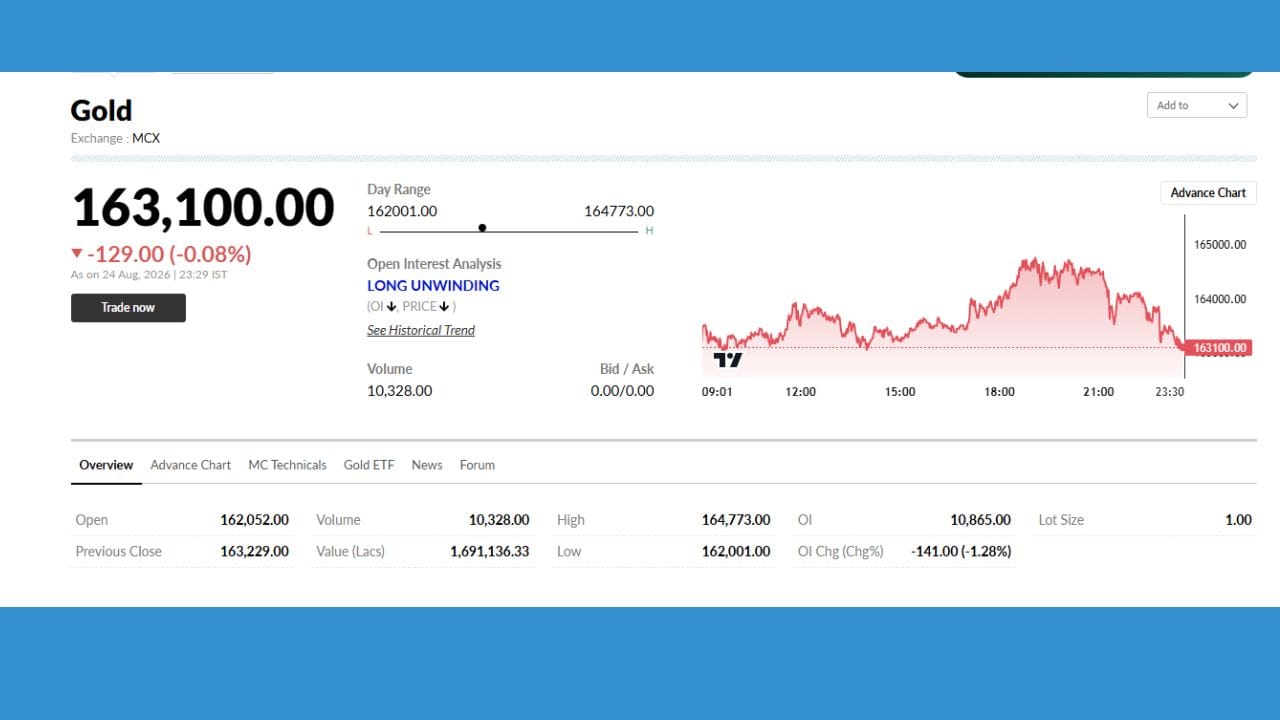Click the -129.00 (-0.08%) change value

click(x=169, y=254)
